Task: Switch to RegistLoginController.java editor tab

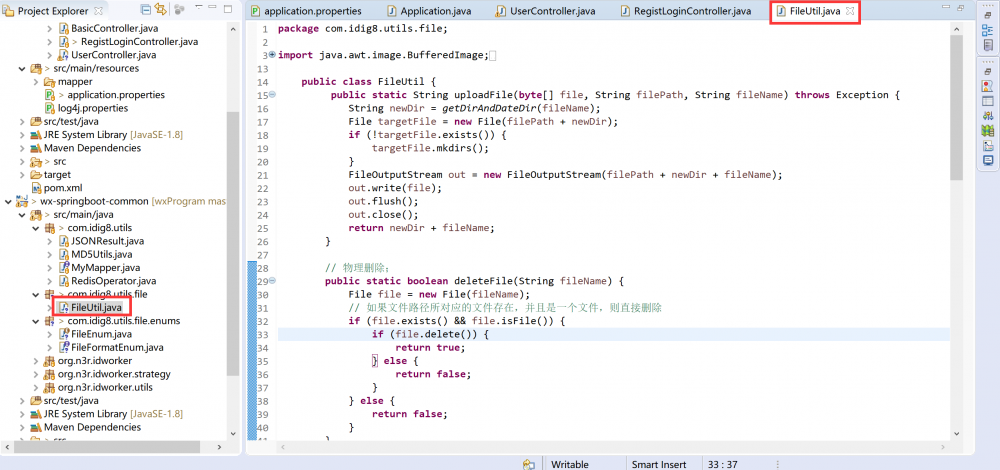Action: coord(687,11)
